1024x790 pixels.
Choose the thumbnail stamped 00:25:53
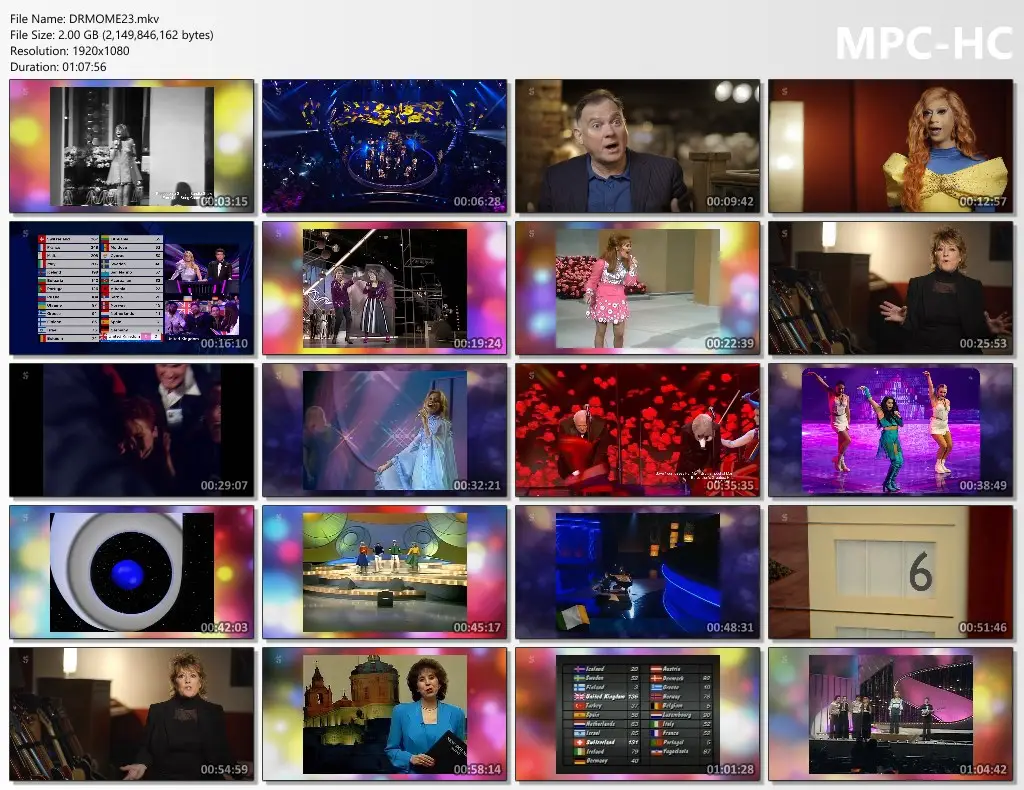[x=890, y=288]
